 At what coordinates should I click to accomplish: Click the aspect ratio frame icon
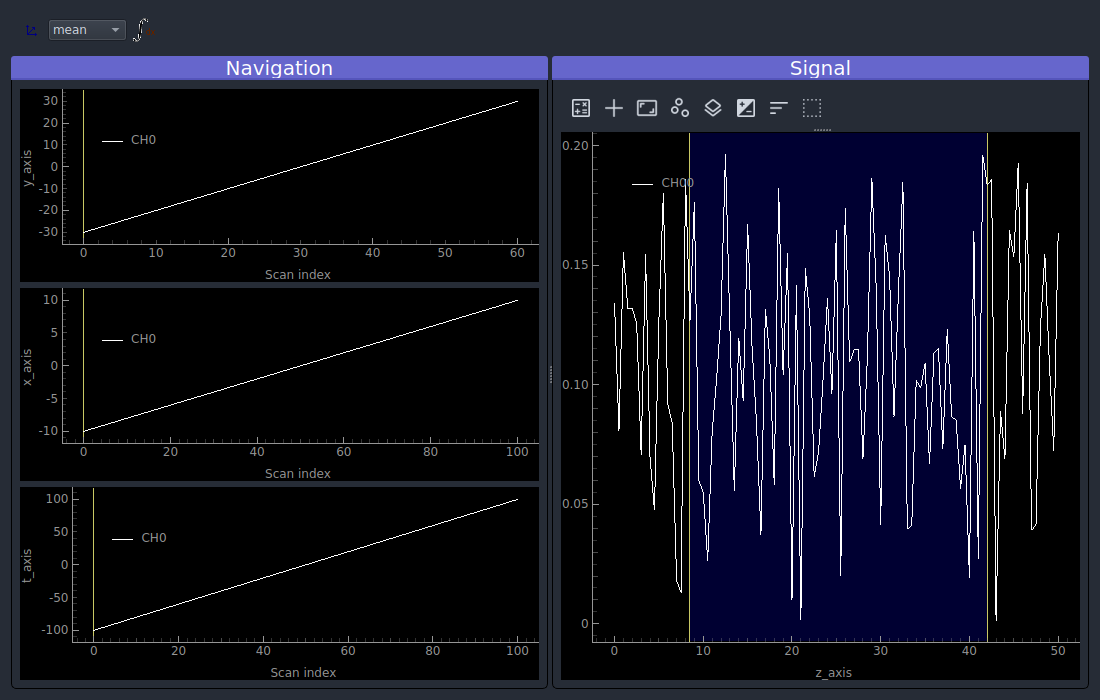647,108
